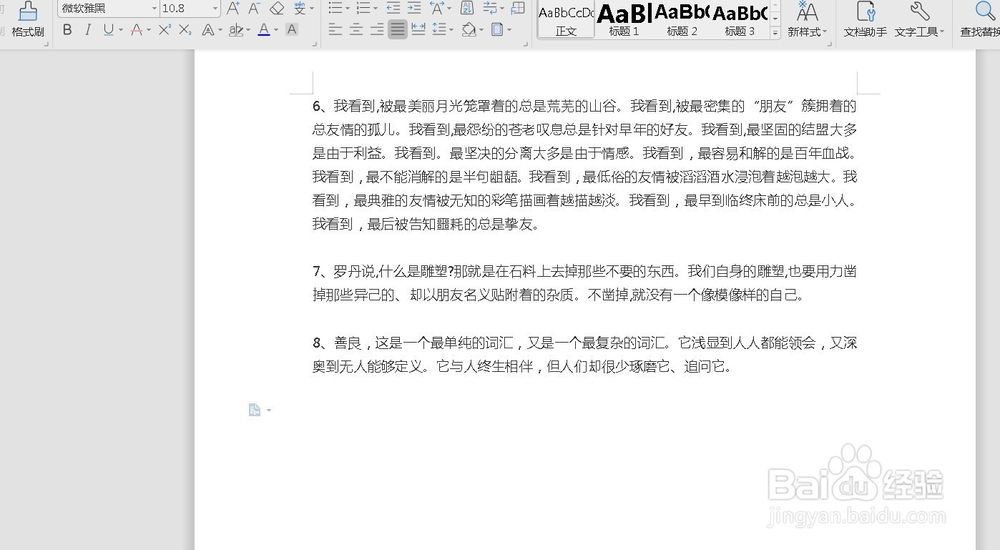The height and width of the screenshot is (550, 1000).
Task: Toggle italic formatting
Action: pyautogui.click(x=88, y=29)
